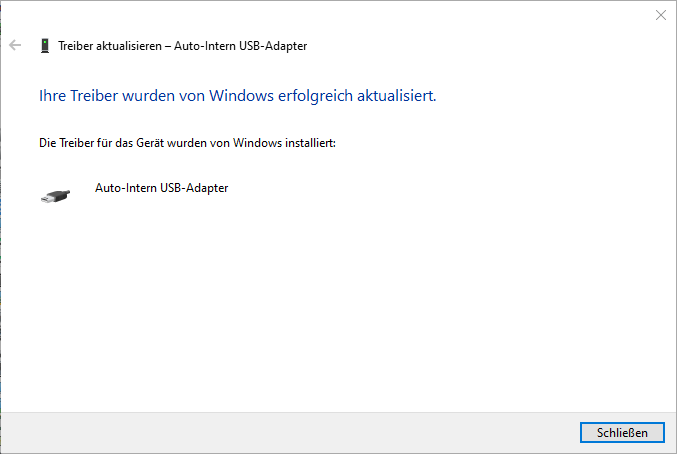The image size is (677, 454).
Task: Click the 'Die Treiber für das Gerät' description line
Action: tap(186, 143)
